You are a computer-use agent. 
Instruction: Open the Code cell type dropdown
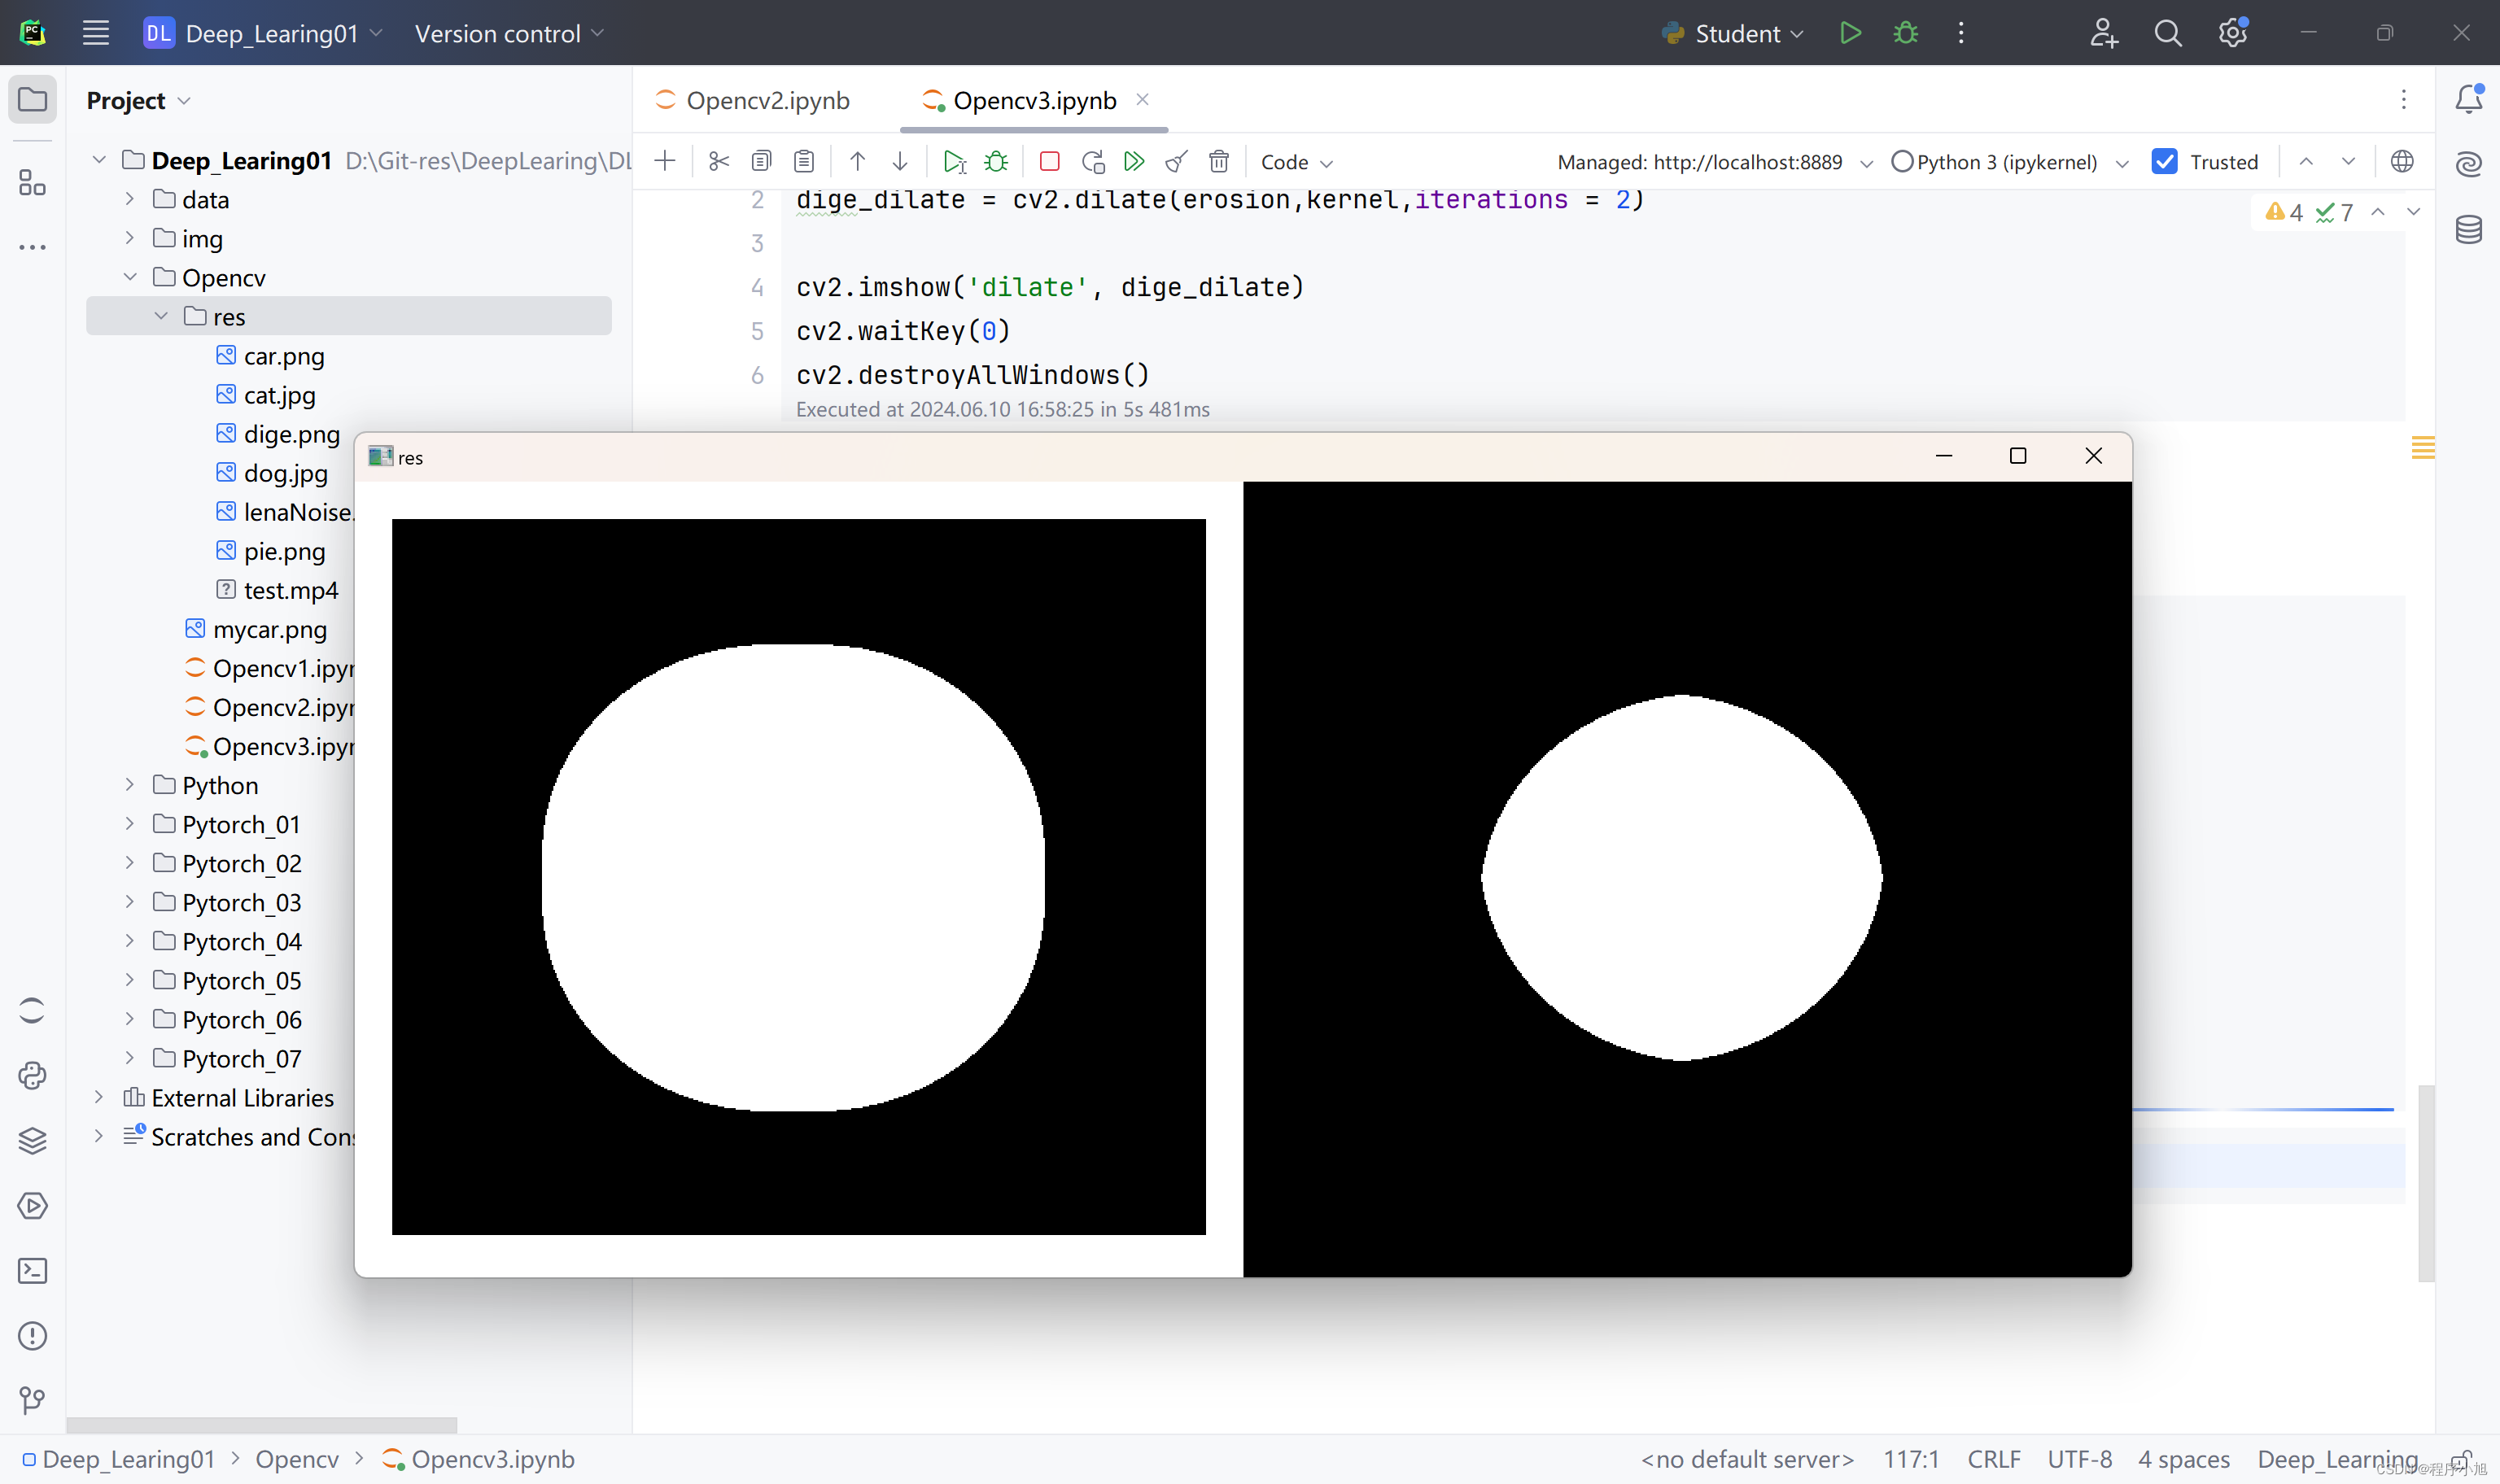[1296, 162]
